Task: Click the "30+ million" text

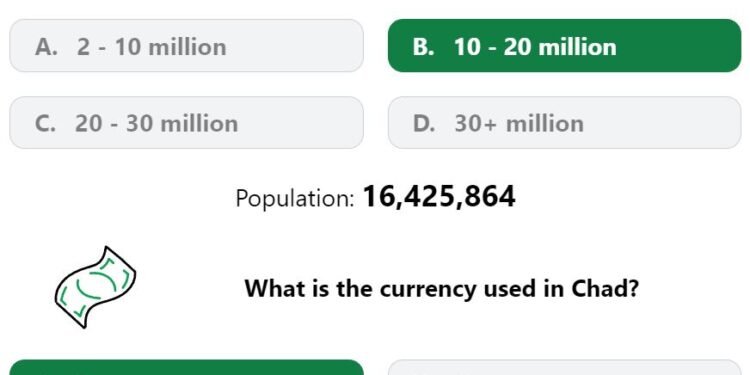Action: coord(519,123)
